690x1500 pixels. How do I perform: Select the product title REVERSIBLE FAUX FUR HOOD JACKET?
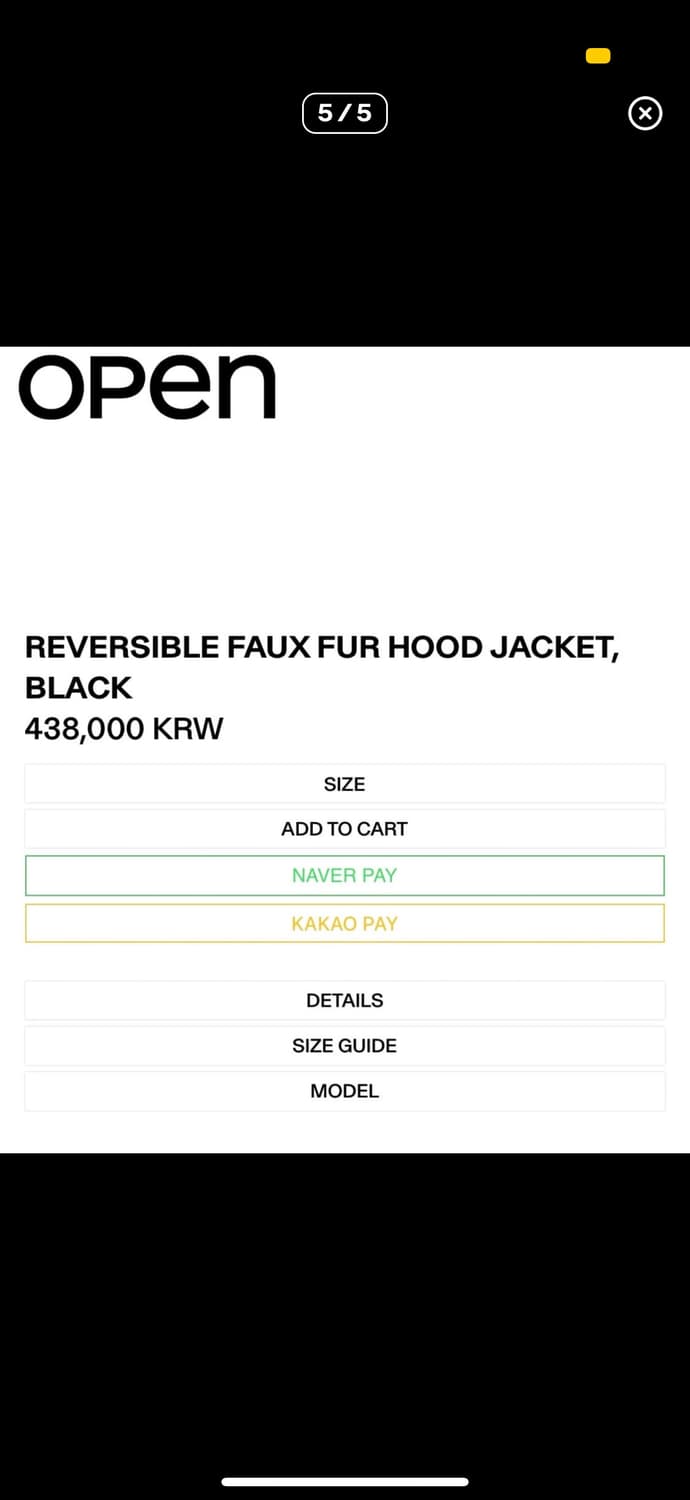322,647
